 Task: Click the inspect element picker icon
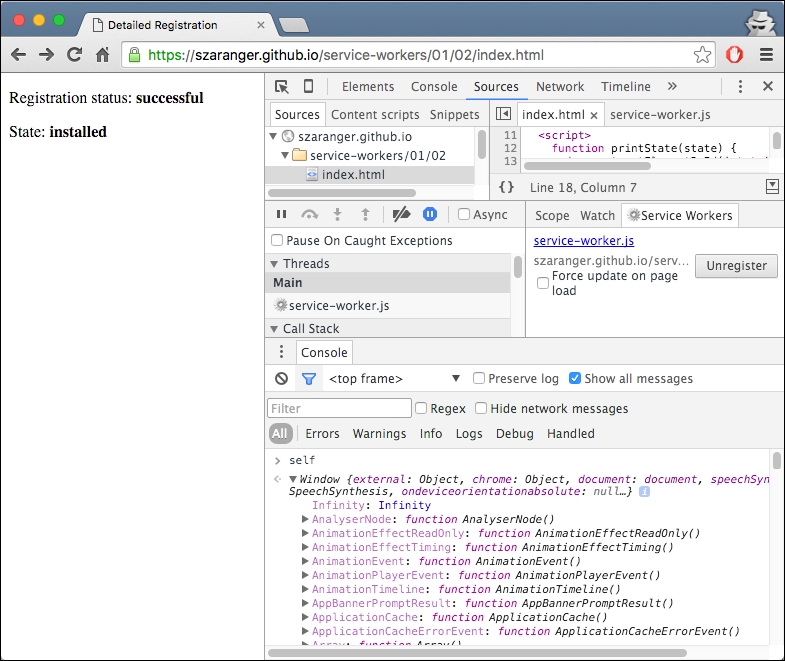pyautogui.click(x=282, y=87)
